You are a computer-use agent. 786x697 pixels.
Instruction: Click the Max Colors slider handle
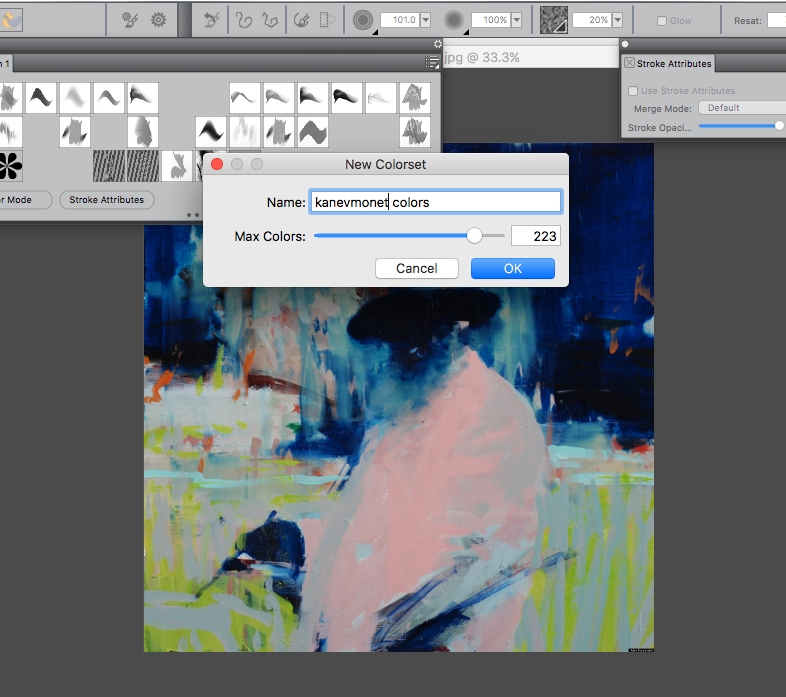tap(475, 236)
